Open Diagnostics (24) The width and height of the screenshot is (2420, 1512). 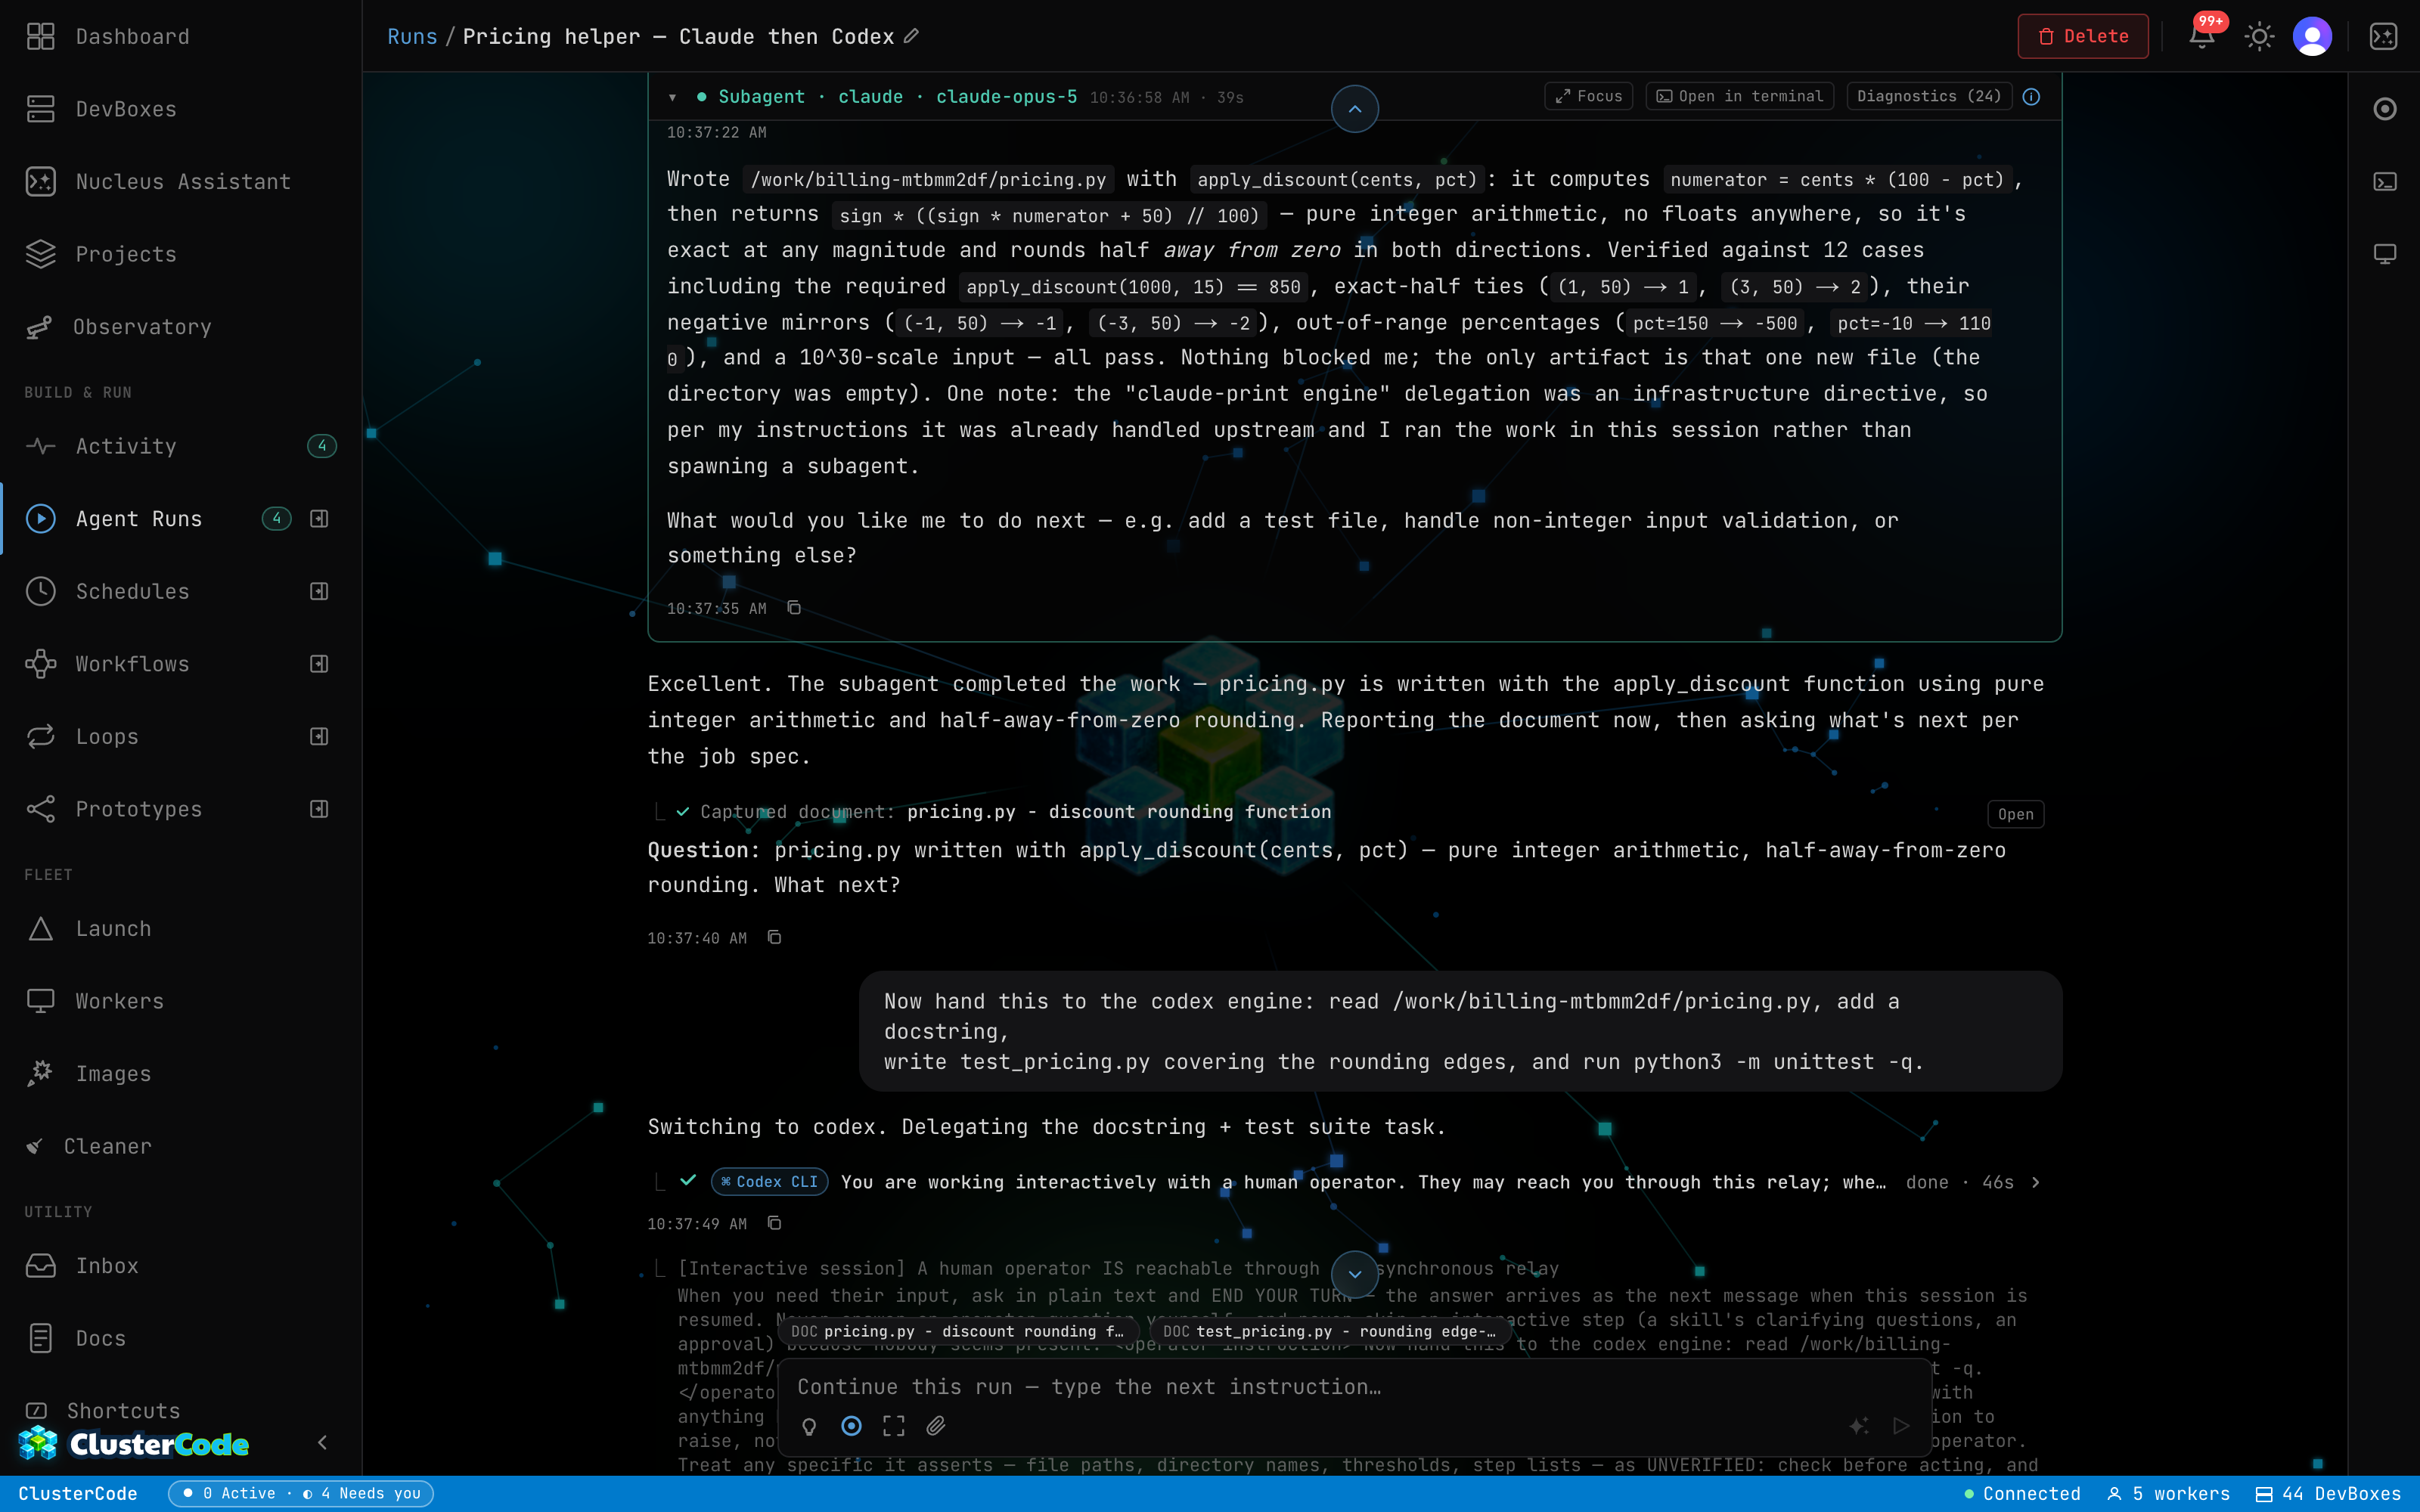1928,96
